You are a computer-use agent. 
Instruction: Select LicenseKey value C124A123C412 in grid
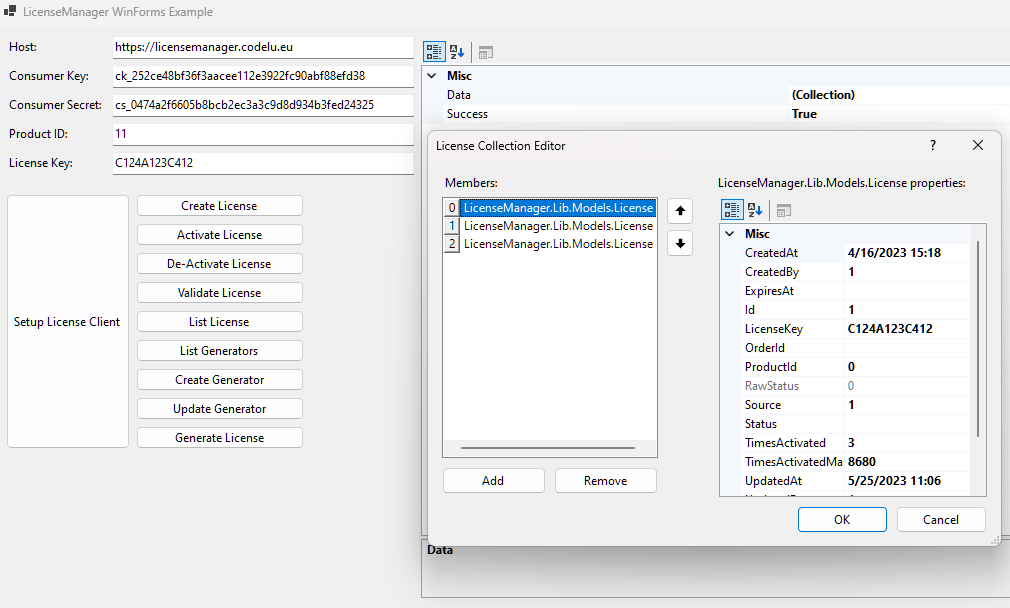pos(890,328)
